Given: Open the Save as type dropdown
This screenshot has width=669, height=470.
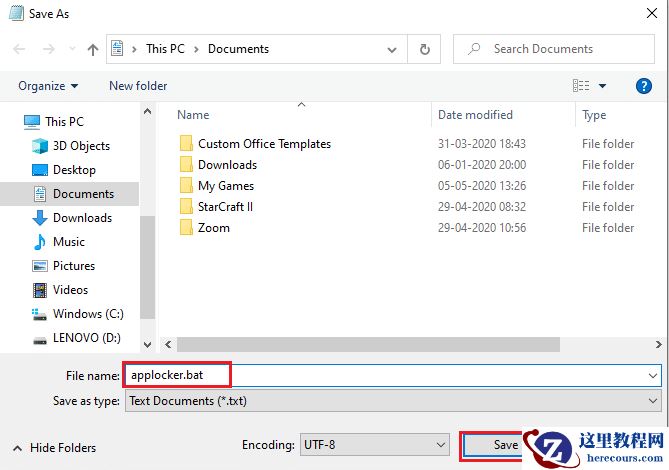Looking at the screenshot, I should (x=393, y=401).
